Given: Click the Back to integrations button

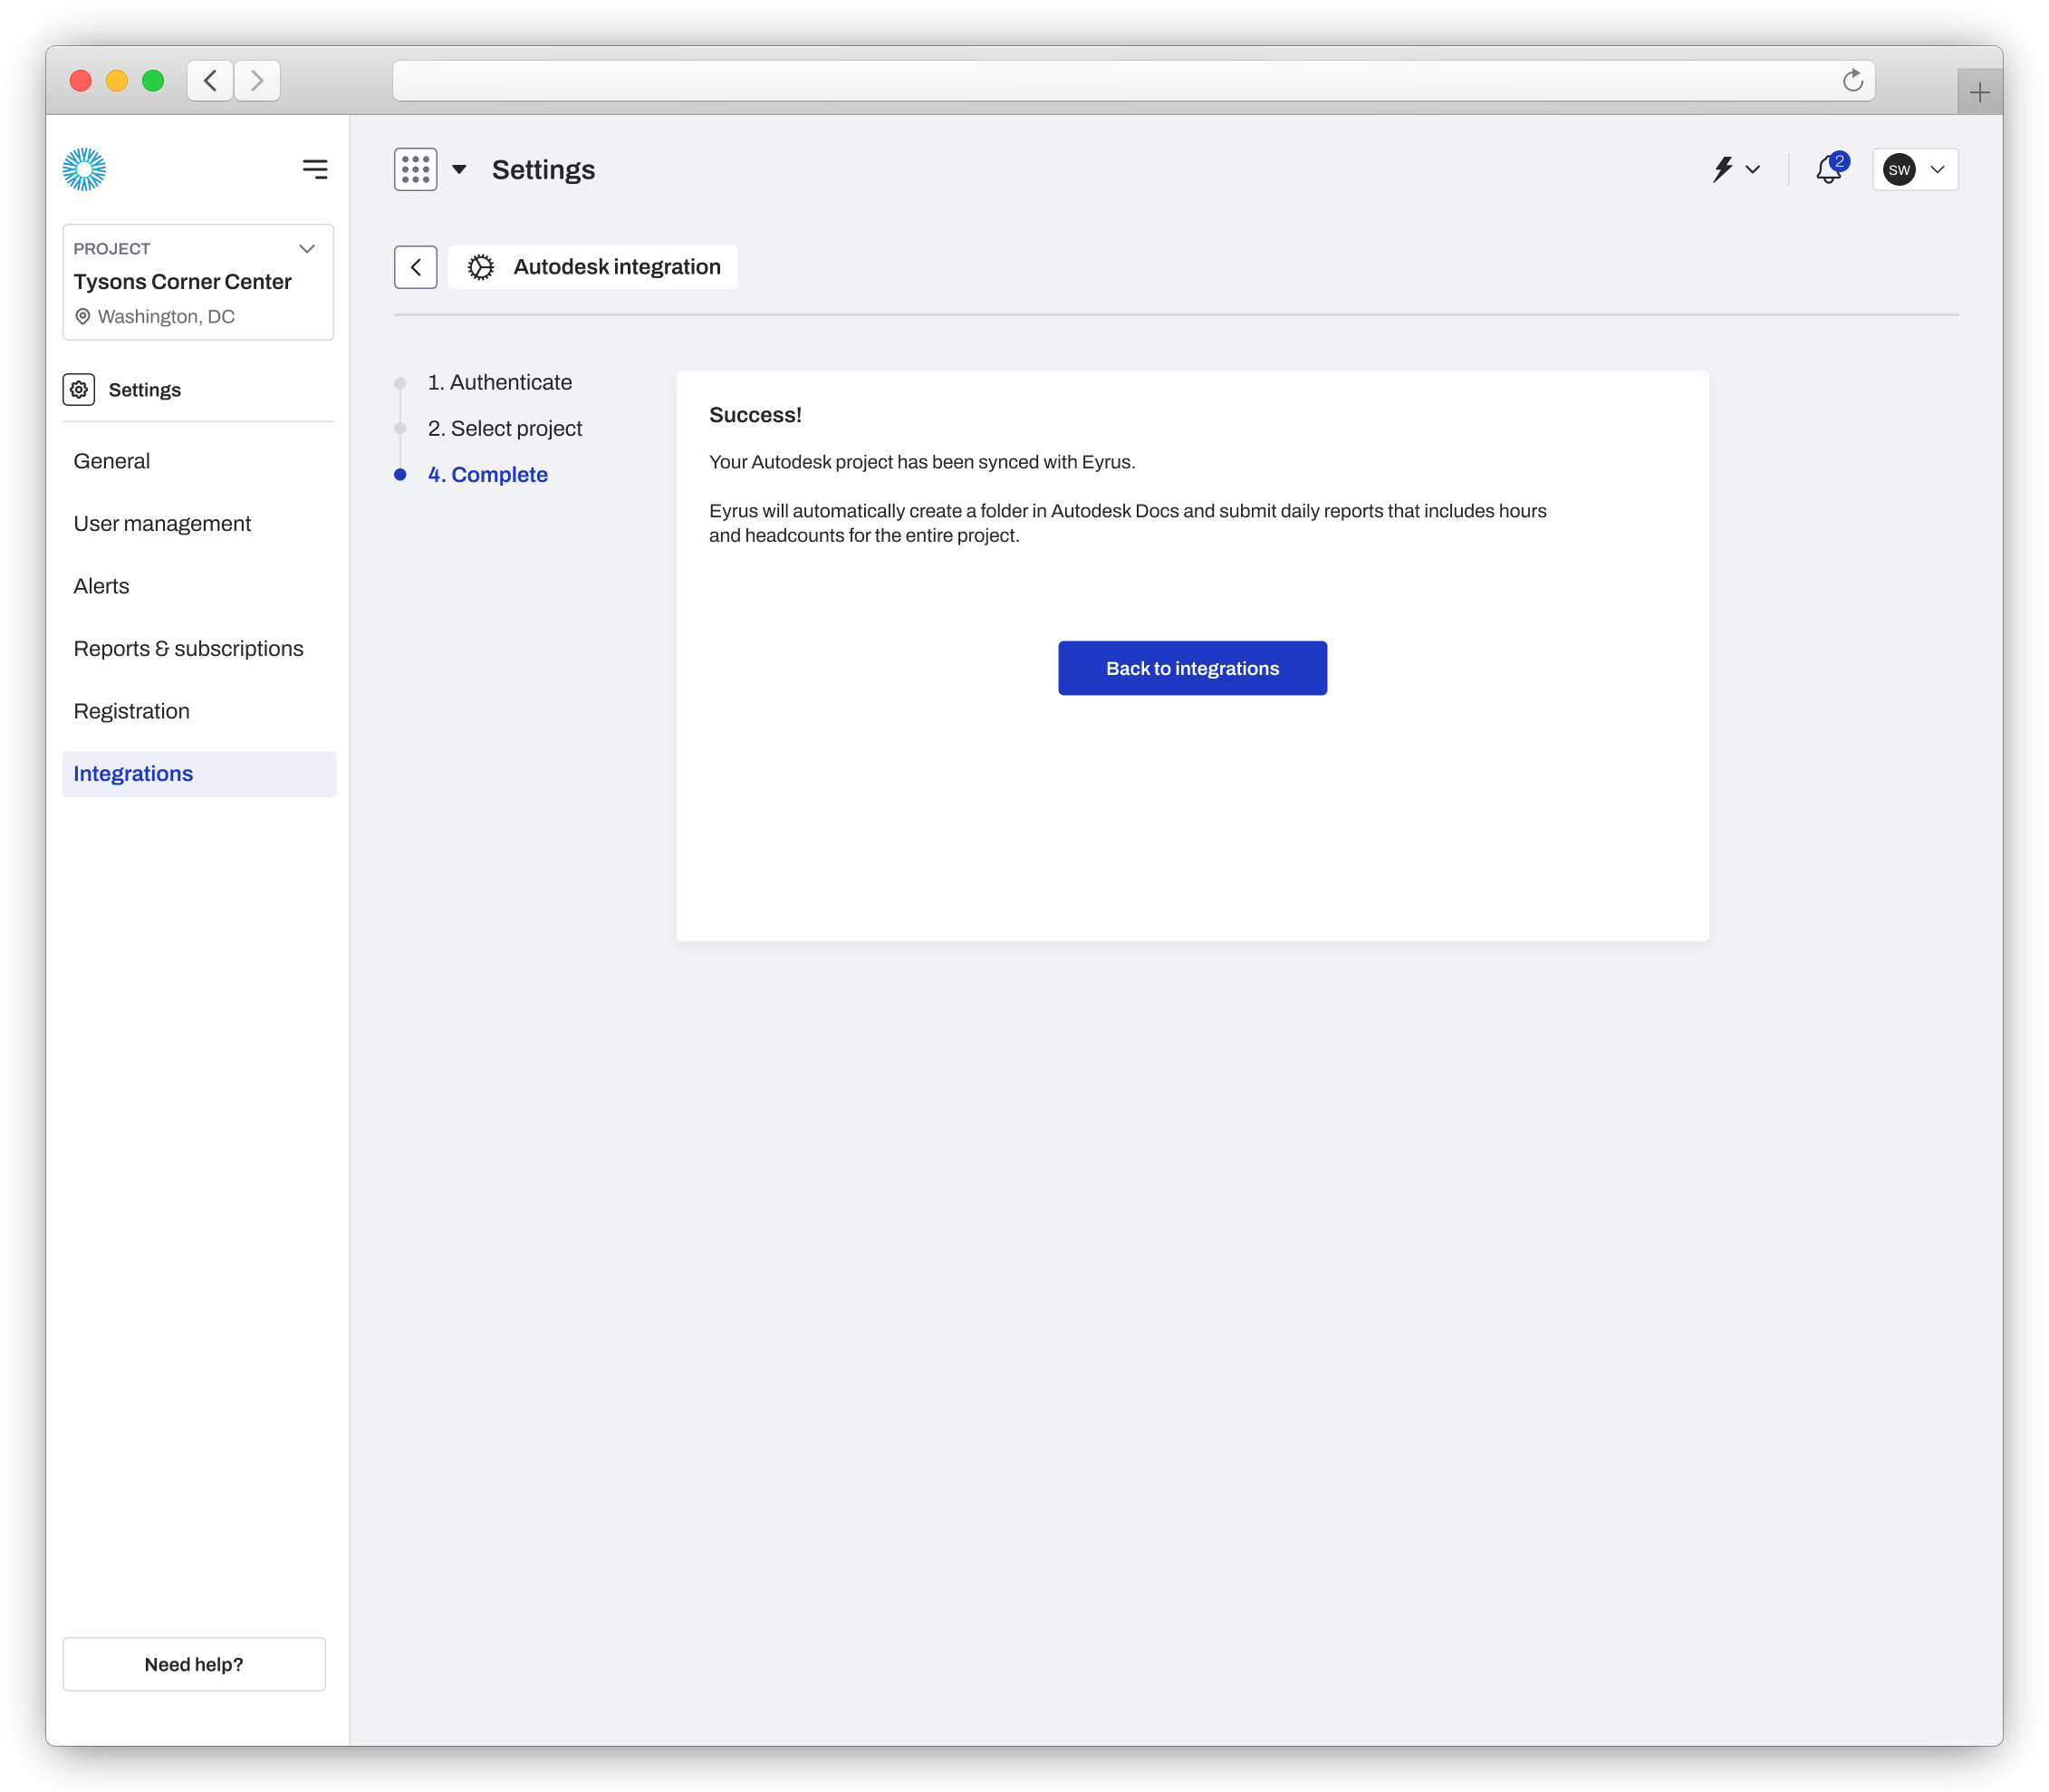Looking at the screenshot, I should 1192,668.
